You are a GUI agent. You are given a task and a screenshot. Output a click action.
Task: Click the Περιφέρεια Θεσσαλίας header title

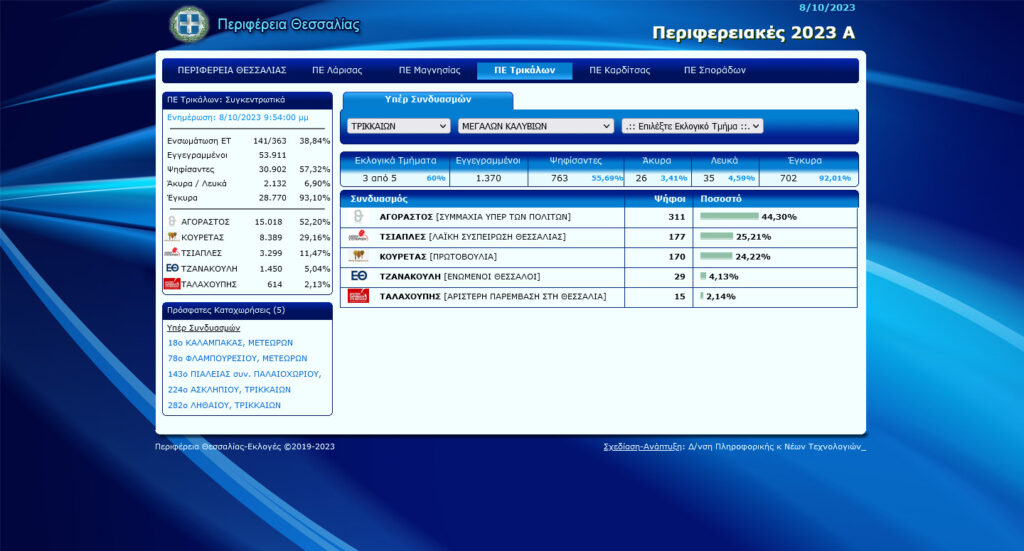click(x=289, y=25)
